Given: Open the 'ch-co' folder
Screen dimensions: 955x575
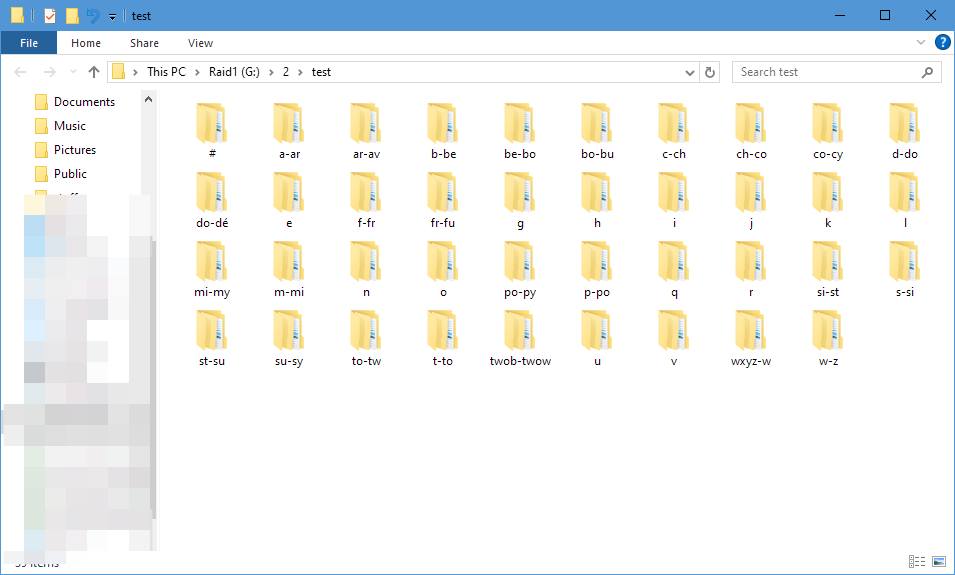Looking at the screenshot, I should 751,131.
